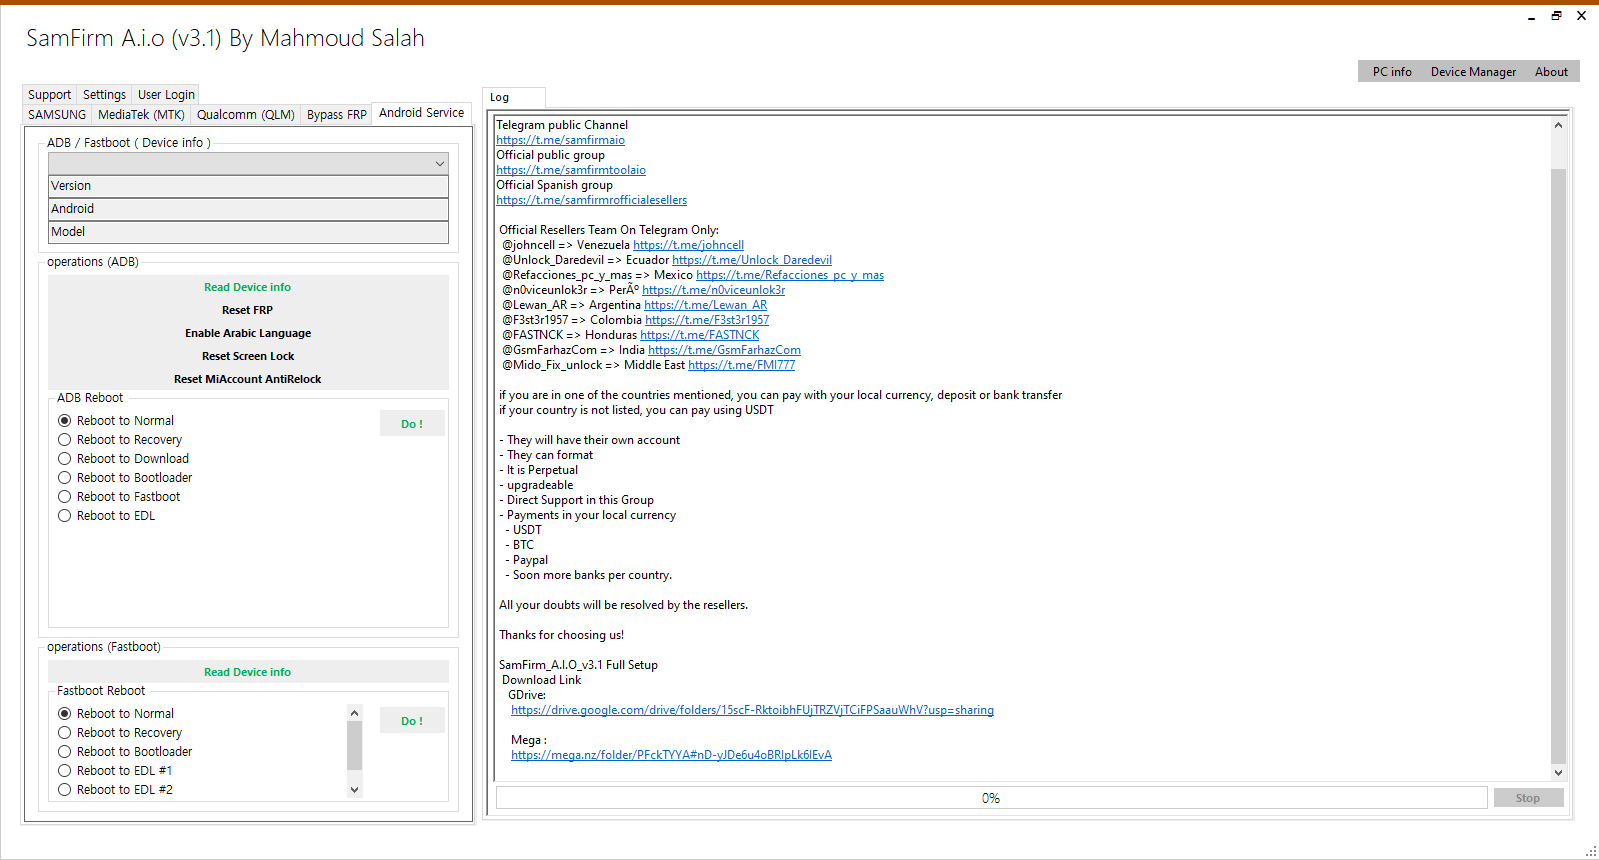Open the t.me/FMI777 link
Image resolution: width=1599 pixels, height=860 pixels.
741,365
